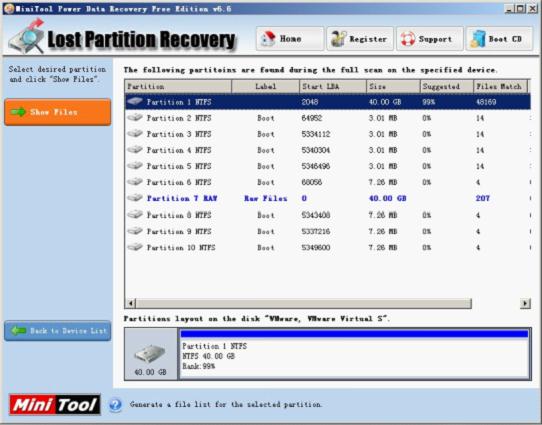Open the Support page button
Image resolution: width=542 pixels, height=425 pixels.
coord(429,39)
